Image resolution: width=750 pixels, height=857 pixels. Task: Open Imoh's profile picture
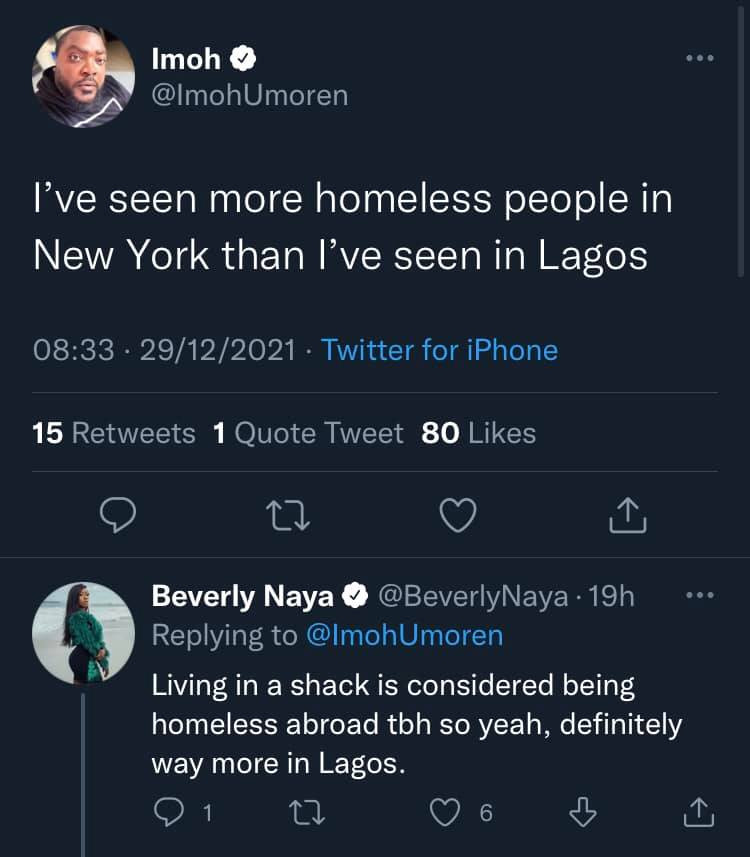[83, 77]
